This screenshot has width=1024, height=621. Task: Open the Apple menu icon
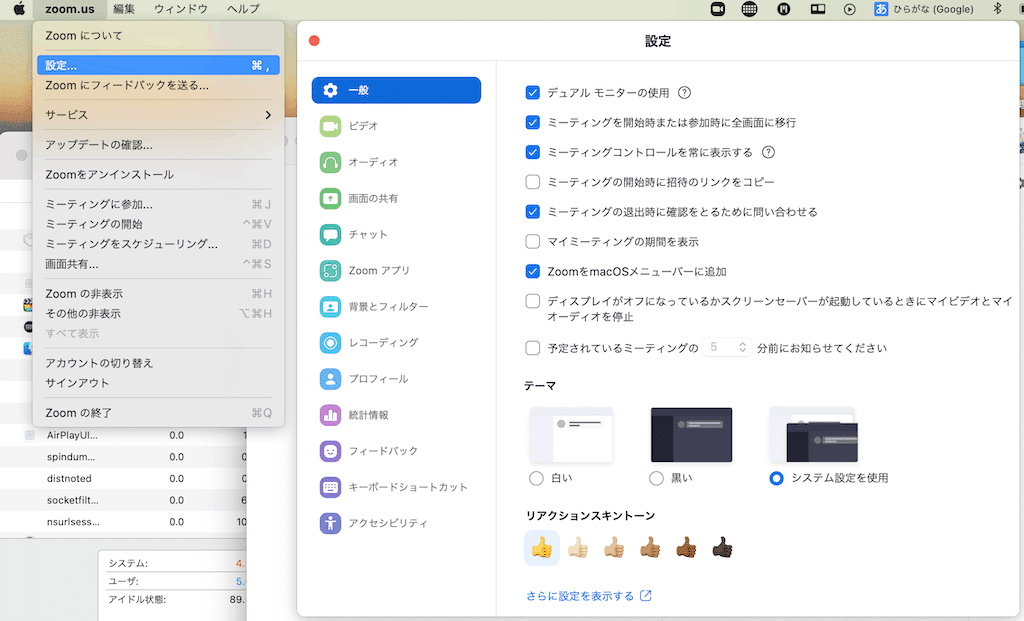[20, 9]
